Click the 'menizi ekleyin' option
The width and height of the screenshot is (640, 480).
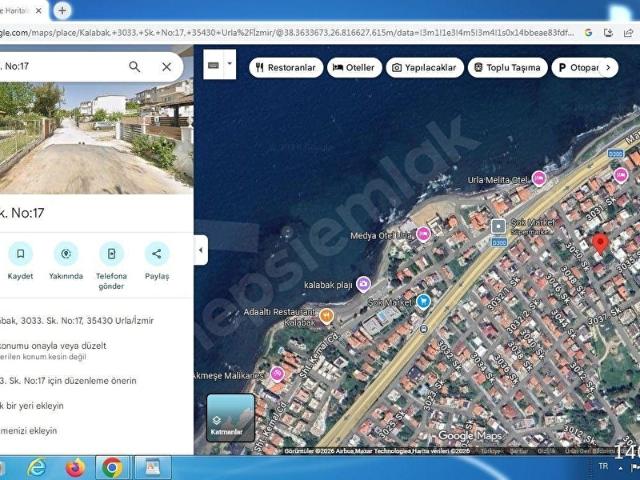tap(29, 431)
